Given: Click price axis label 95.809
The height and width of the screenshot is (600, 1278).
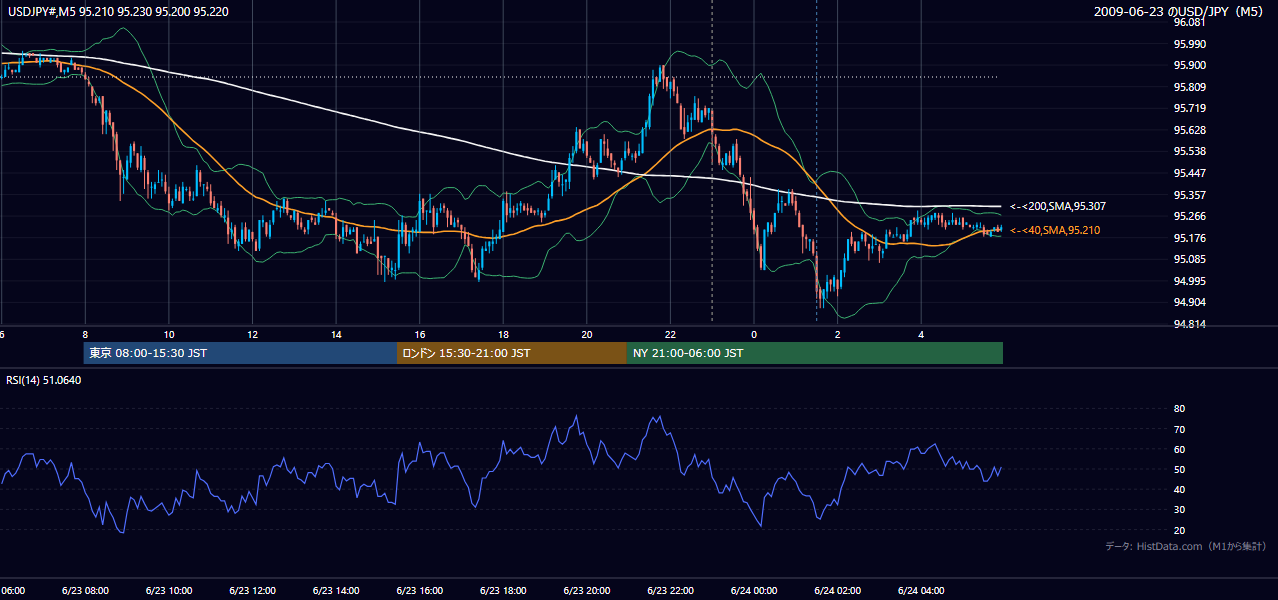Looking at the screenshot, I should 1192,87.
